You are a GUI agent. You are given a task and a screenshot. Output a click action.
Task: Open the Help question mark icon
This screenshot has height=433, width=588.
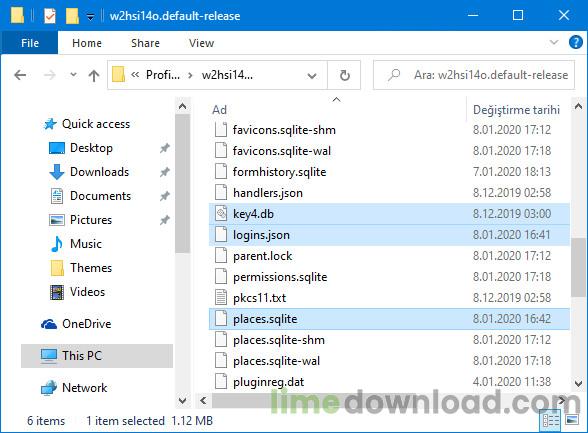[576, 42]
